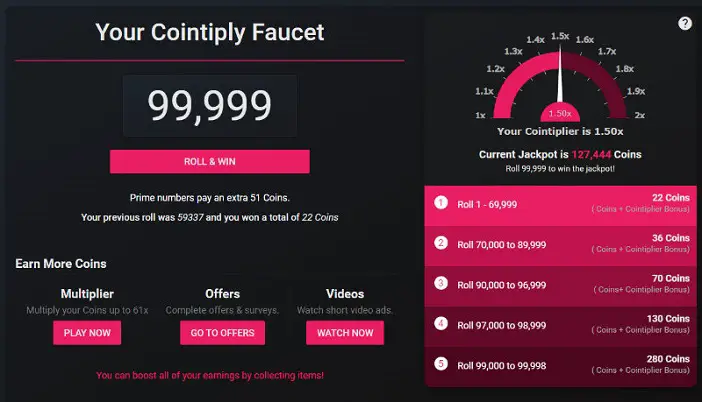
Task: Click the number 5 tier circle icon
Action: click(441, 364)
